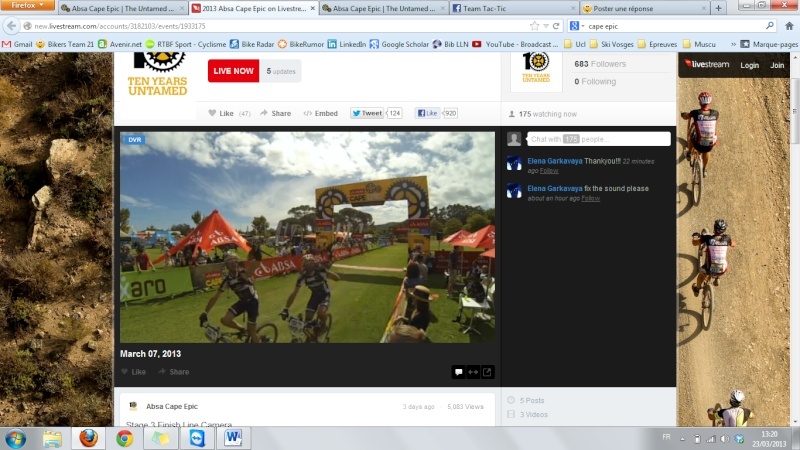Expand the Ucl bookmarks folder
Viewport: 800px width, 450px height.
coord(574,44)
